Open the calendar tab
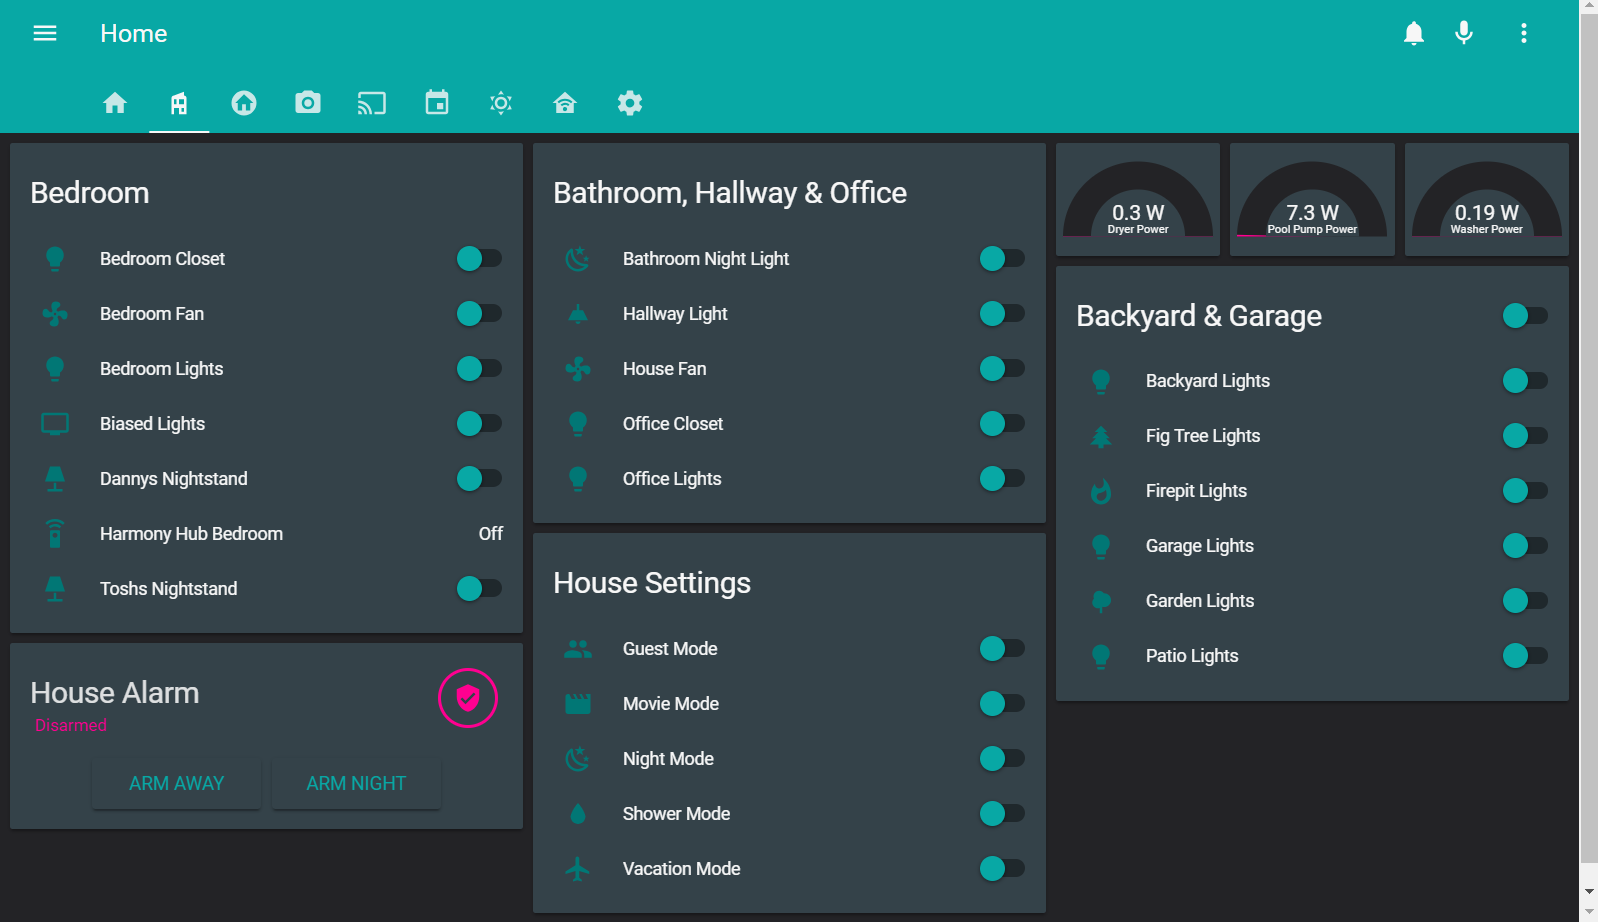The width and height of the screenshot is (1598, 922). [x=437, y=103]
